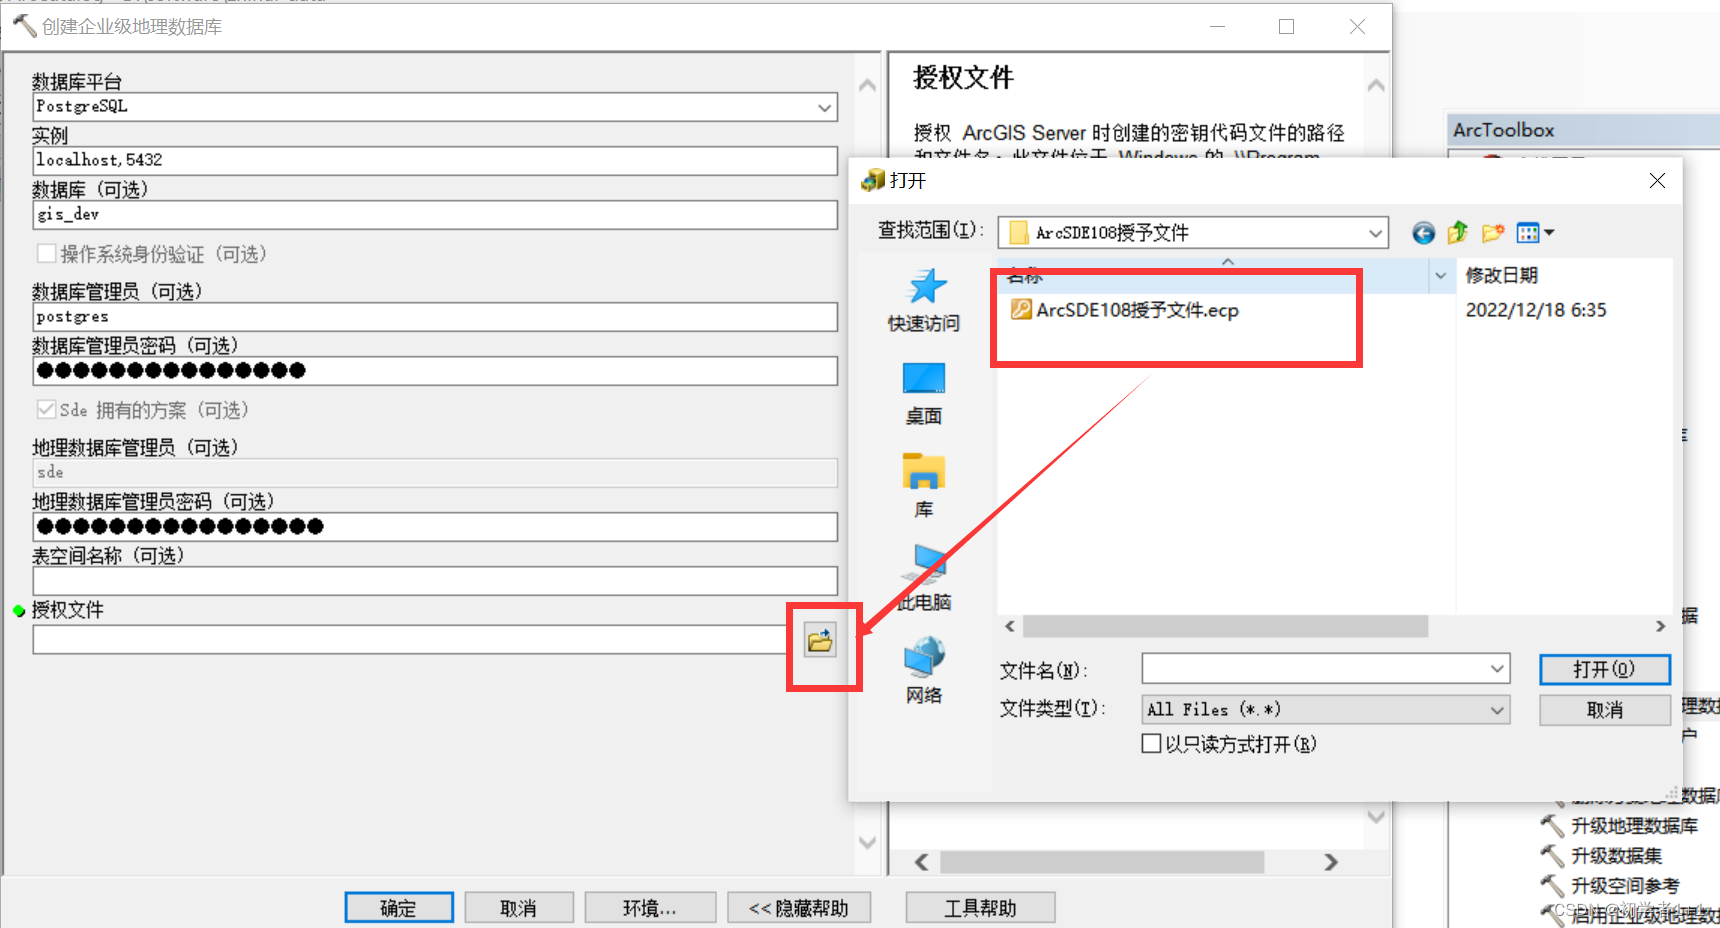This screenshot has width=1720, height=928.
Task: Check 以只读方式打开 option
Action: (x=1151, y=743)
